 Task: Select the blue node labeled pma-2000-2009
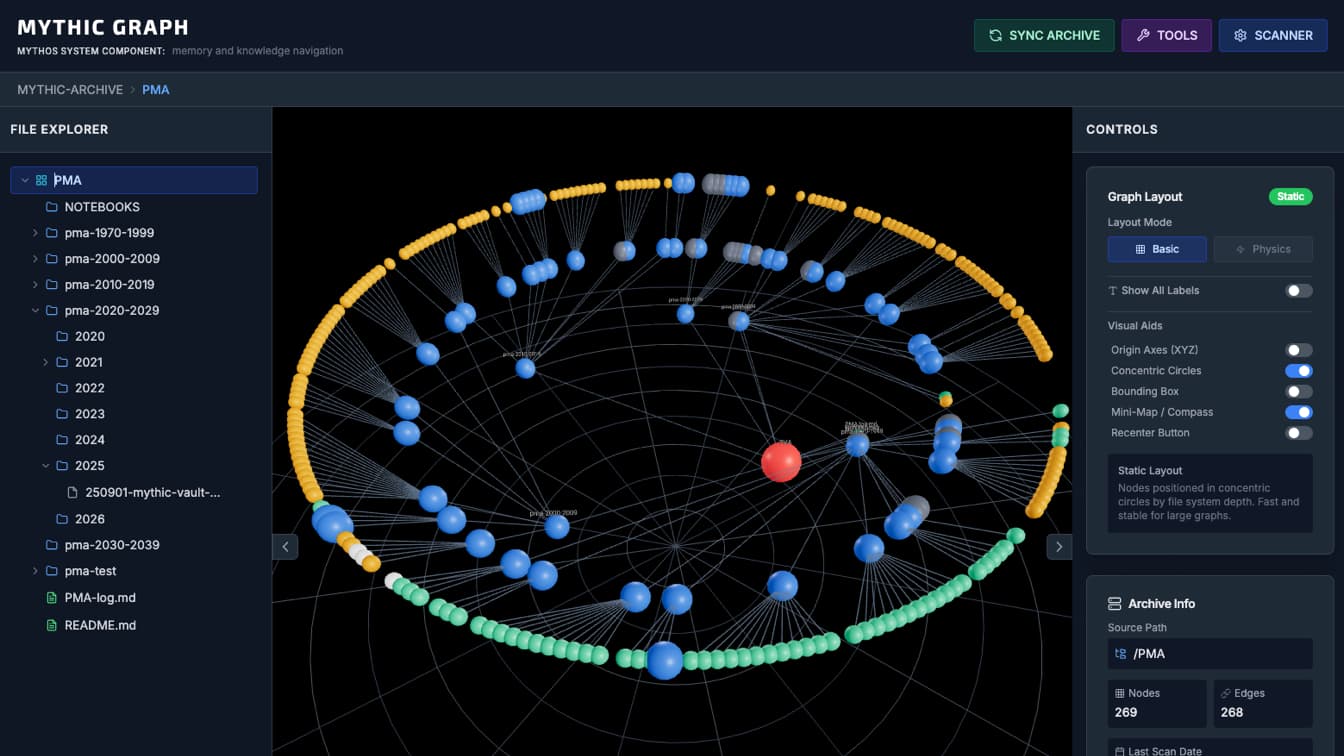click(x=557, y=527)
